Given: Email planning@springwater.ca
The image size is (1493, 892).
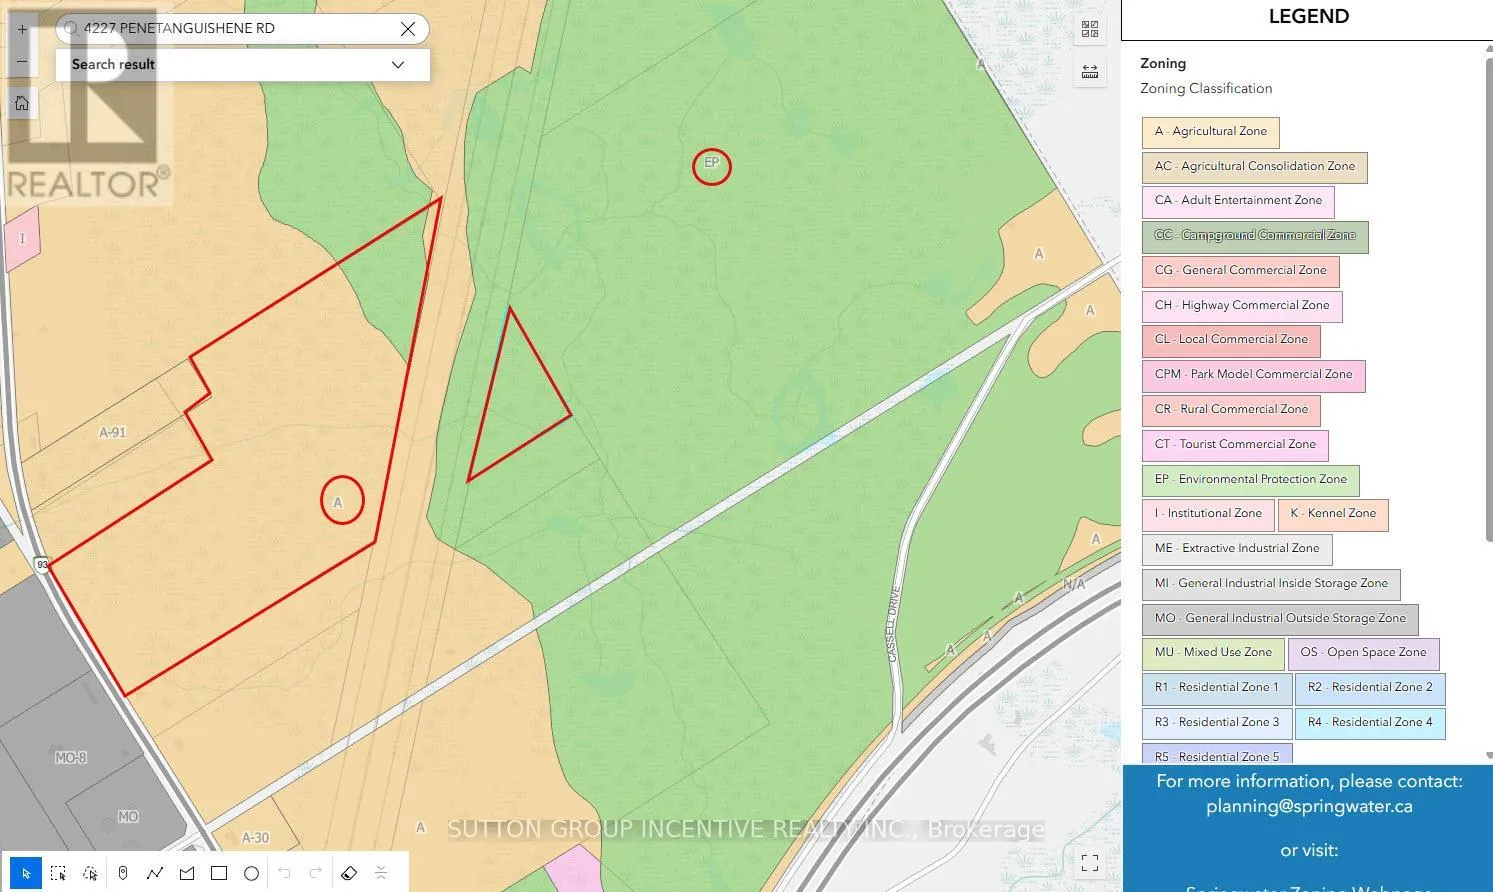Looking at the screenshot, I should [x=1309, y=806].
